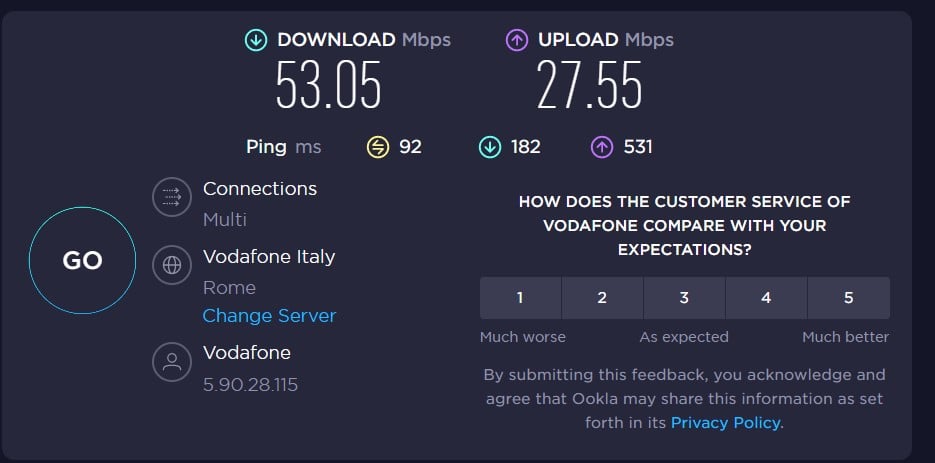Click the Vodafone Italy server name
935x463 pixels.
[269, 257]
